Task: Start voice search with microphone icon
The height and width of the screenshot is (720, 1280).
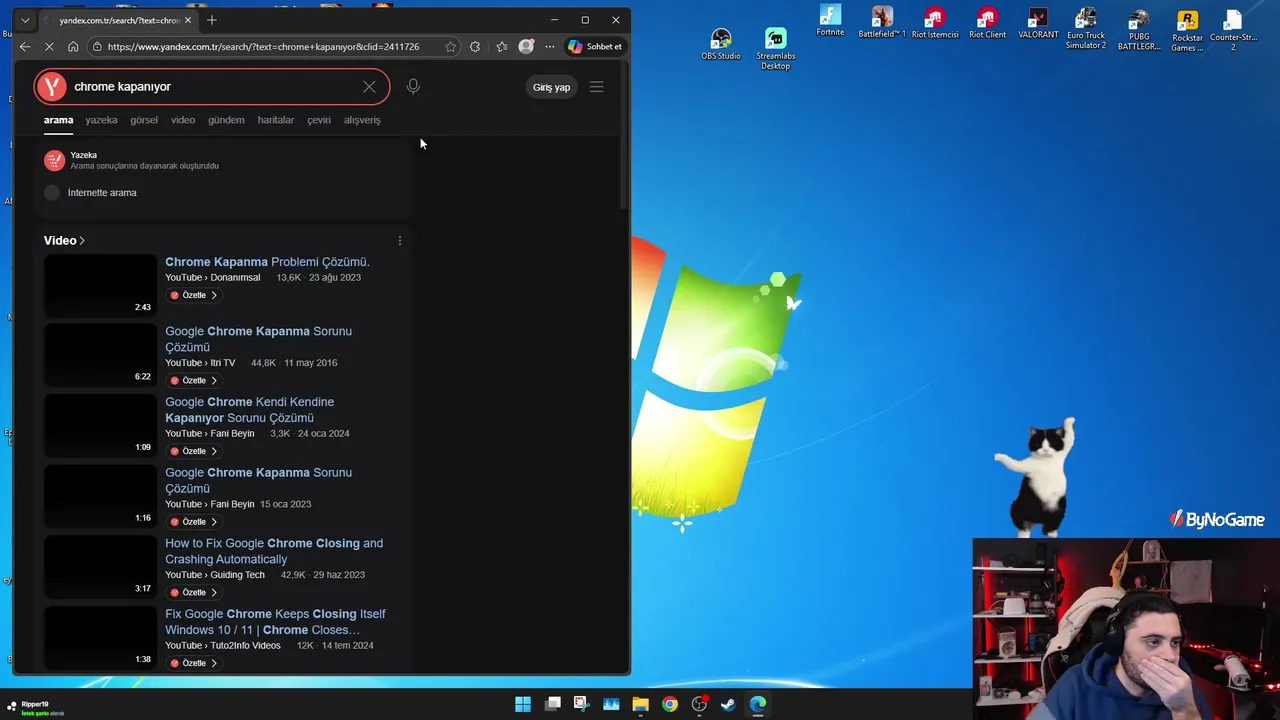Action: point(413,87)
